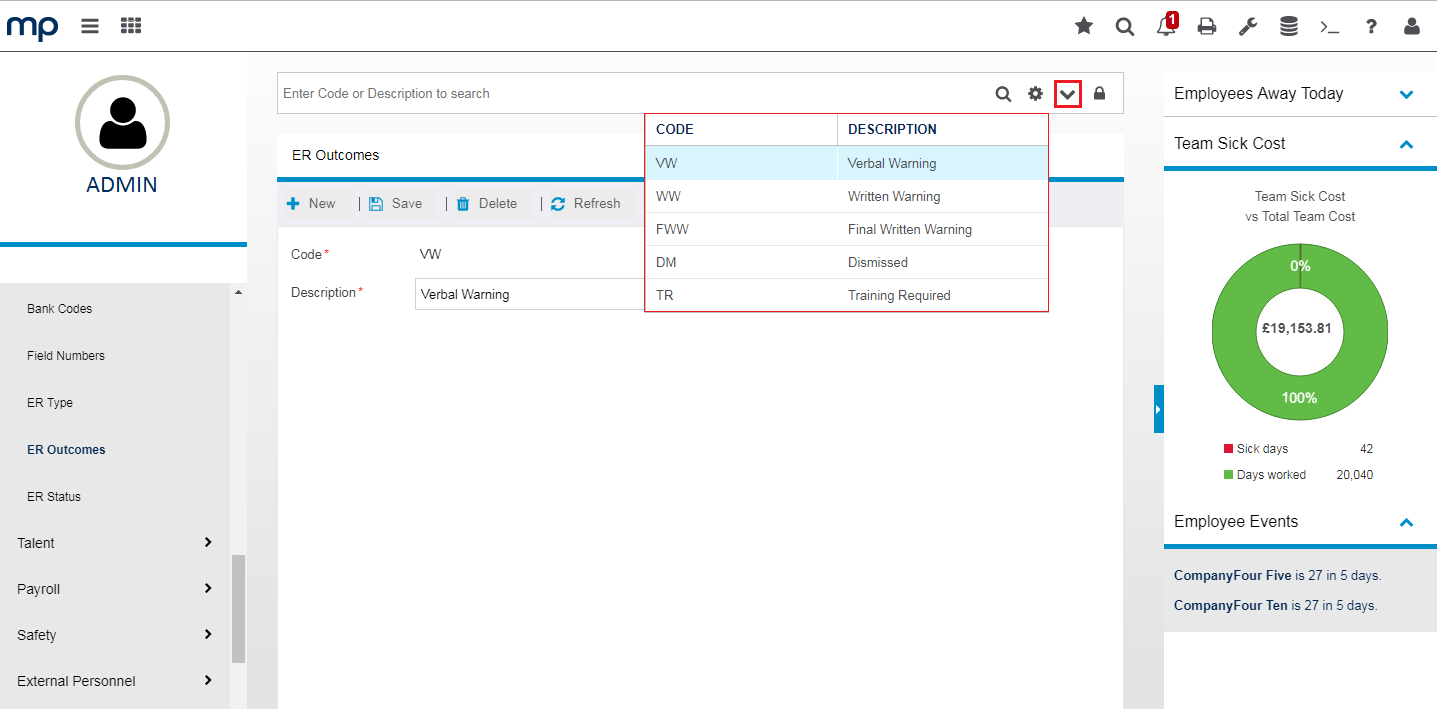Click the green Days worked legend swatch
This screenshot has height=709, width=1437.
coord(1228,475)
